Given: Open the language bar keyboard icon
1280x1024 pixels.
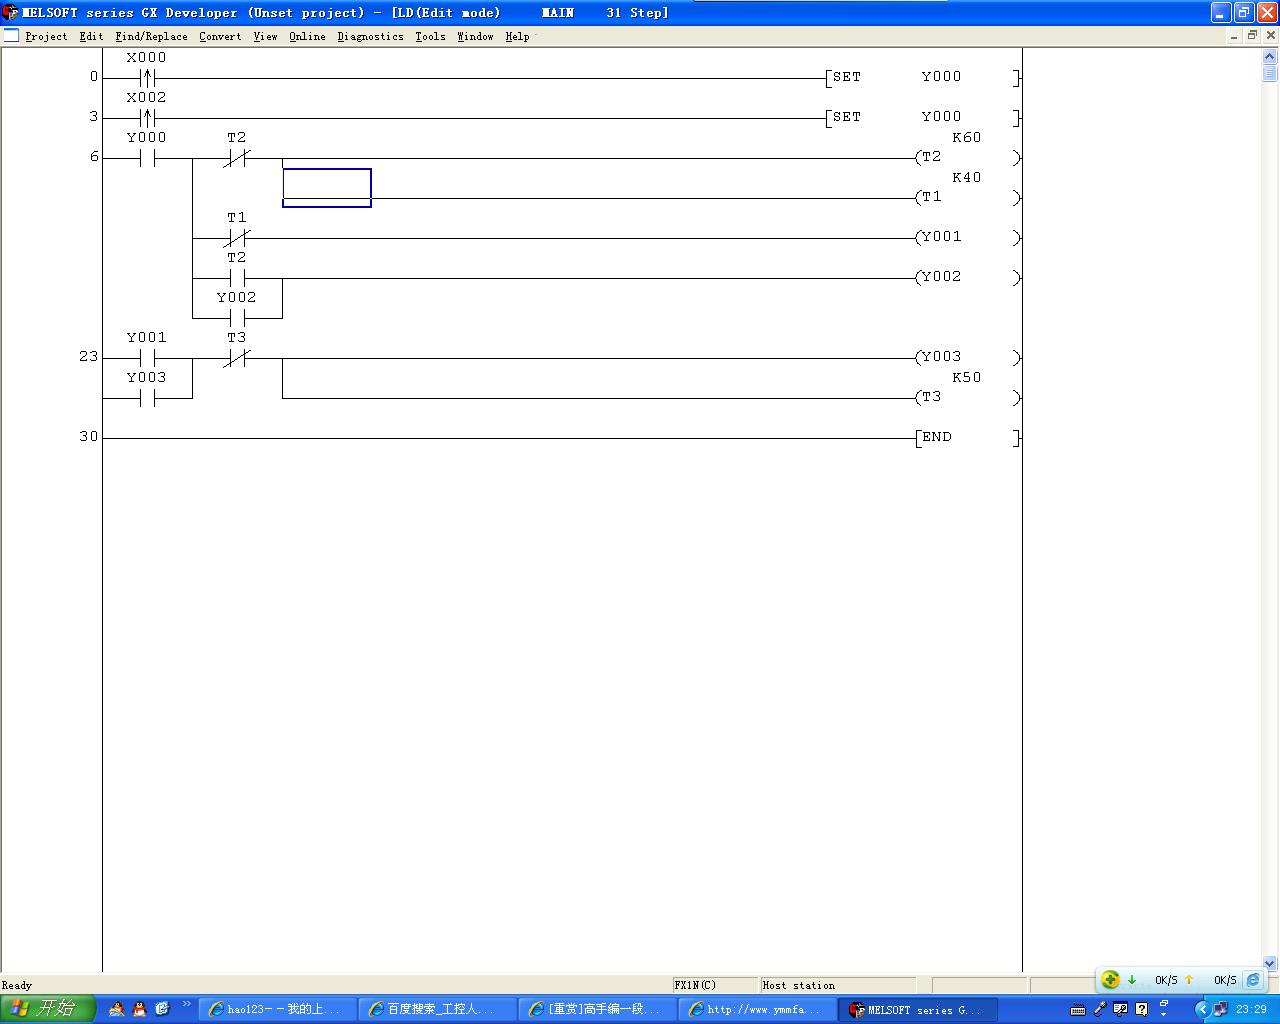Looking at the screenshot, I should coord(1078,1009).
